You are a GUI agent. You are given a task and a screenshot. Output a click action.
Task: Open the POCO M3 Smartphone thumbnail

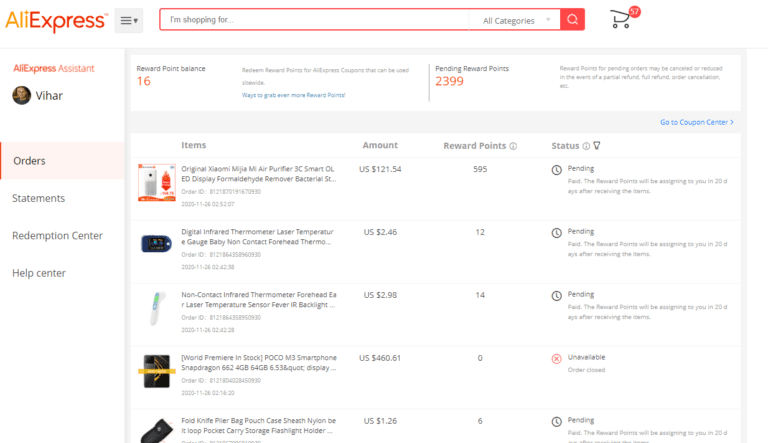157,371
